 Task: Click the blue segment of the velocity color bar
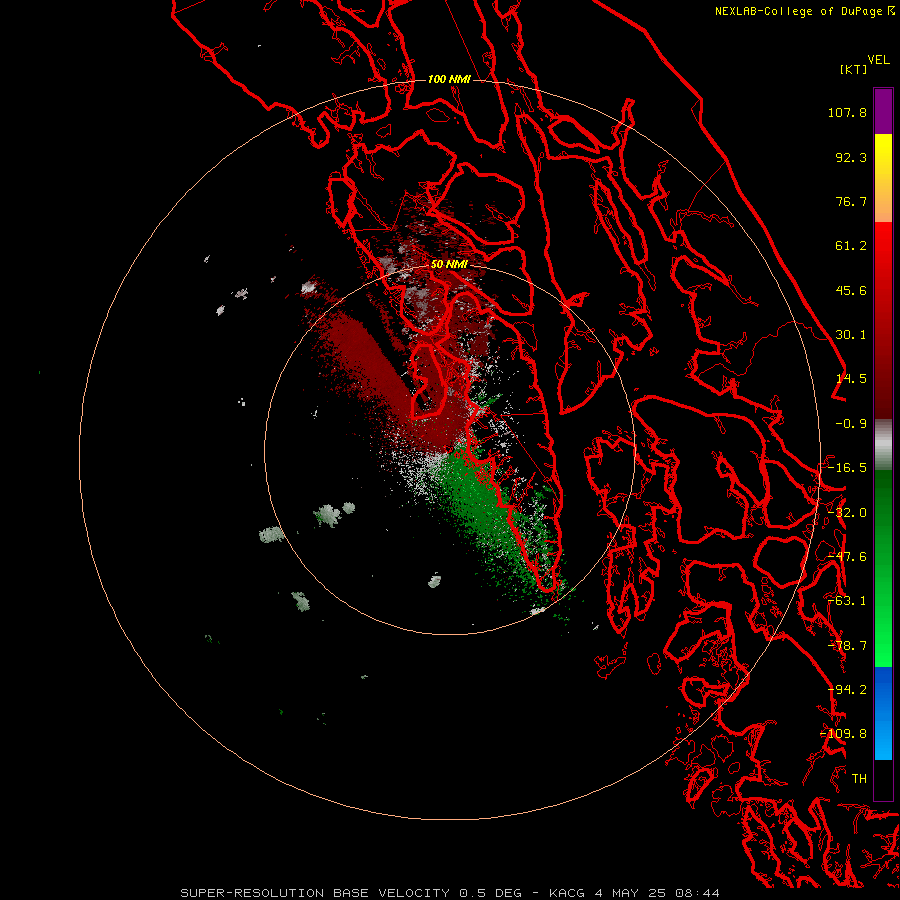click(x=883, y=713)
